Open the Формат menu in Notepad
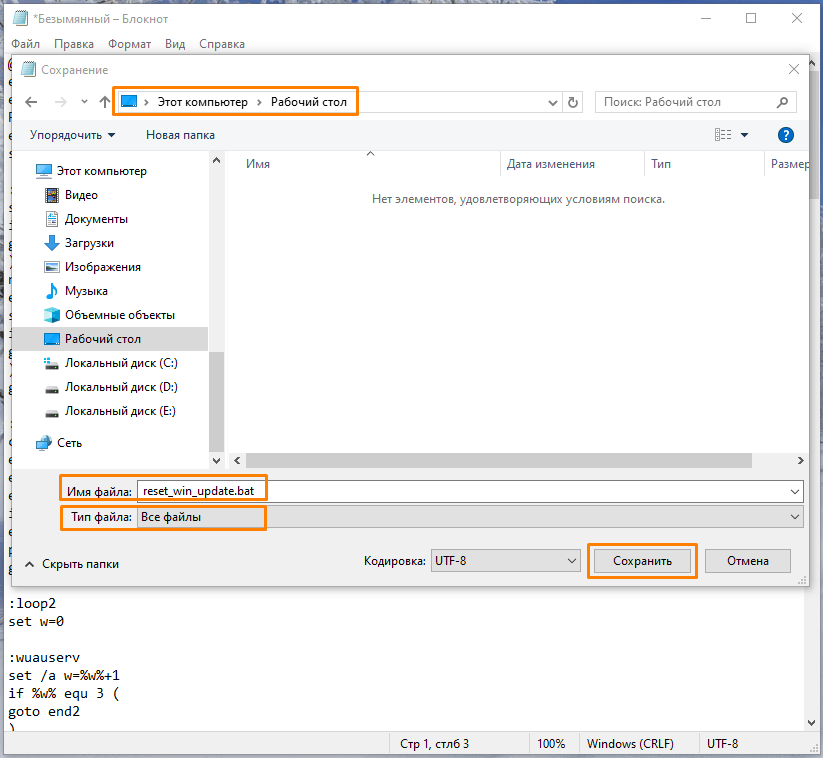The image size is (823, 758). coord(129,44)
